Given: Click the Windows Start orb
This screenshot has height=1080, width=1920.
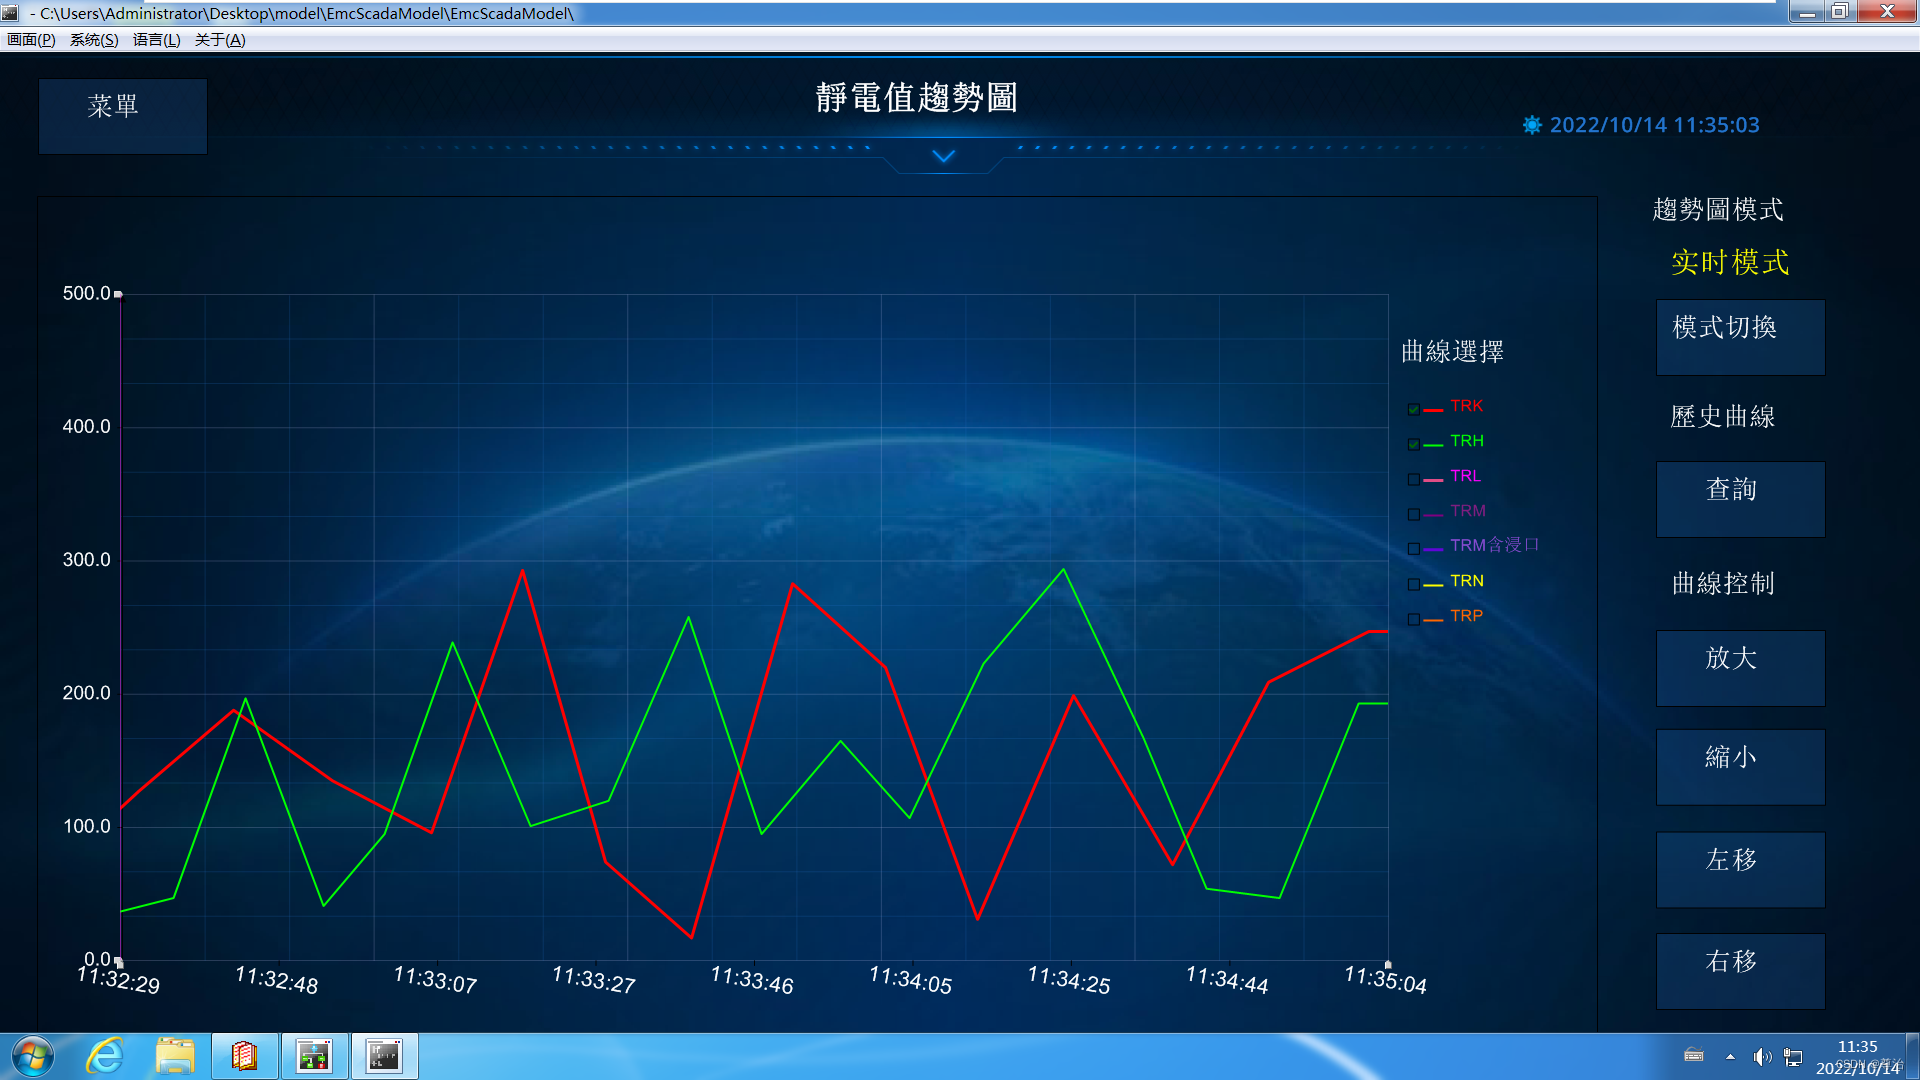Looking at the screenshot, I should coord(33,1056).
